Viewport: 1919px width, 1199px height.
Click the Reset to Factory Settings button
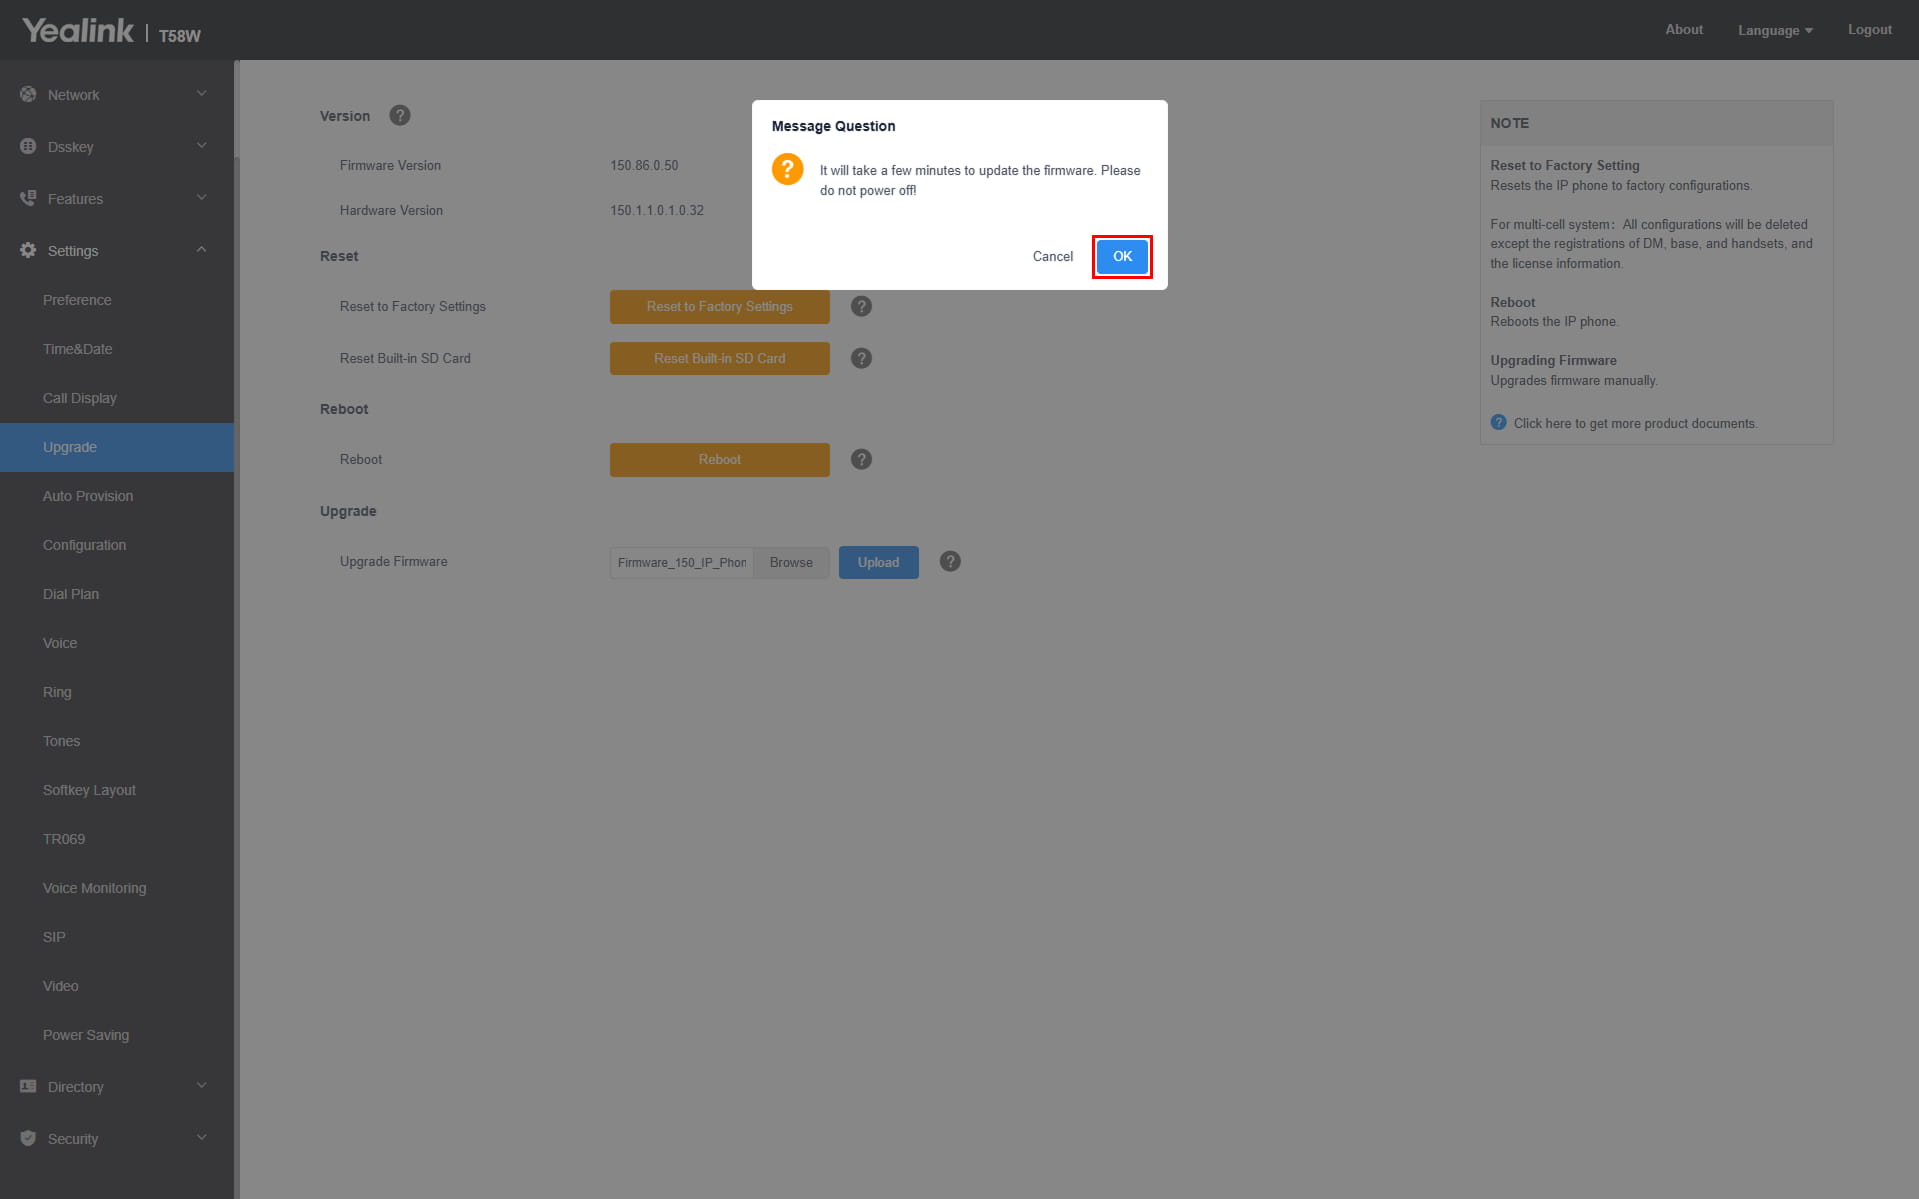(x=719, y=307)
